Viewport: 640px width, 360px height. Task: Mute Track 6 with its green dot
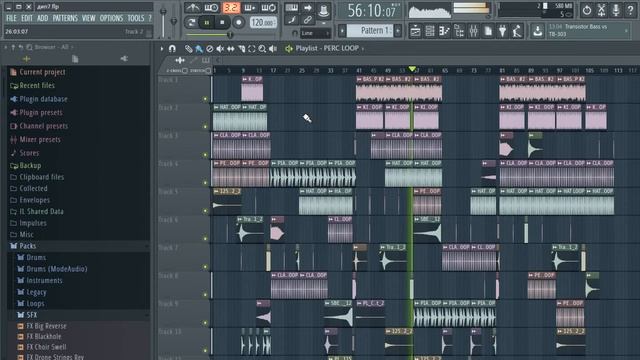tap(205, 238)
